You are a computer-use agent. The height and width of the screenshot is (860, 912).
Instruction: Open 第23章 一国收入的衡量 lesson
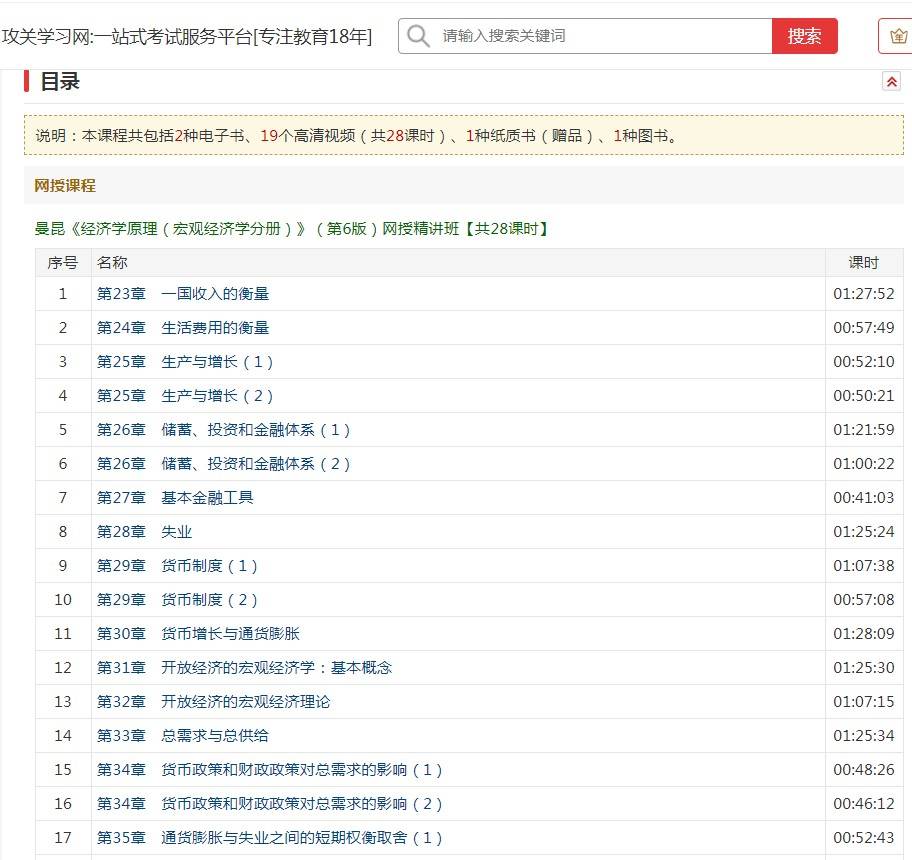(x=183, y=294)
